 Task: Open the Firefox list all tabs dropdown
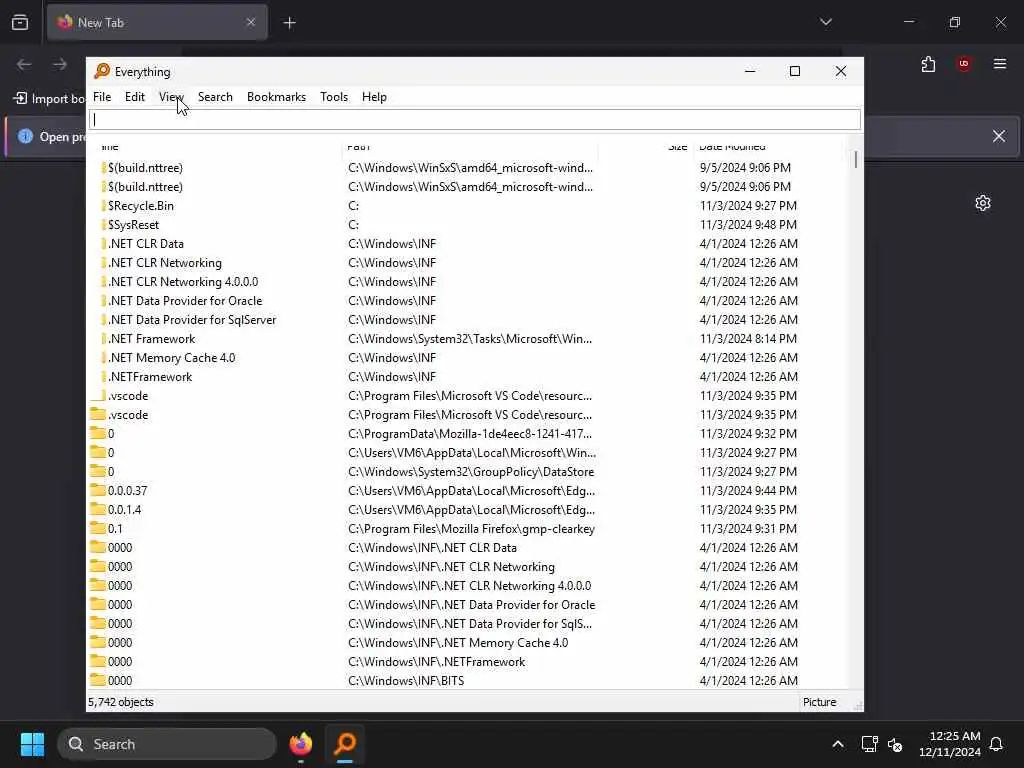click(x=825, y=22)
